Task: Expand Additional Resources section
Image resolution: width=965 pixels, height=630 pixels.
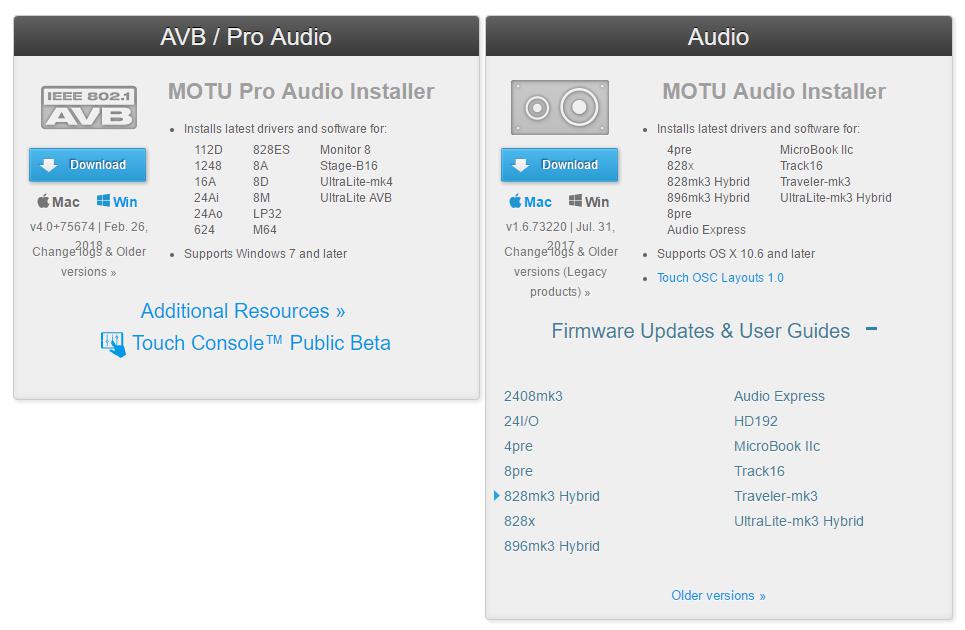Action: tap(243, 311)
